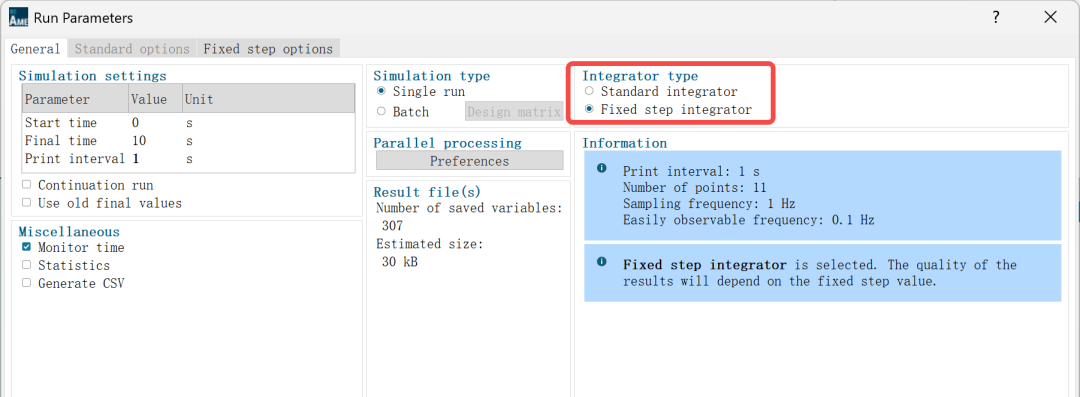Viewport: 1080px width, 397px height.
Task: Select the Final time parameter row
Action: click(188, 141)
